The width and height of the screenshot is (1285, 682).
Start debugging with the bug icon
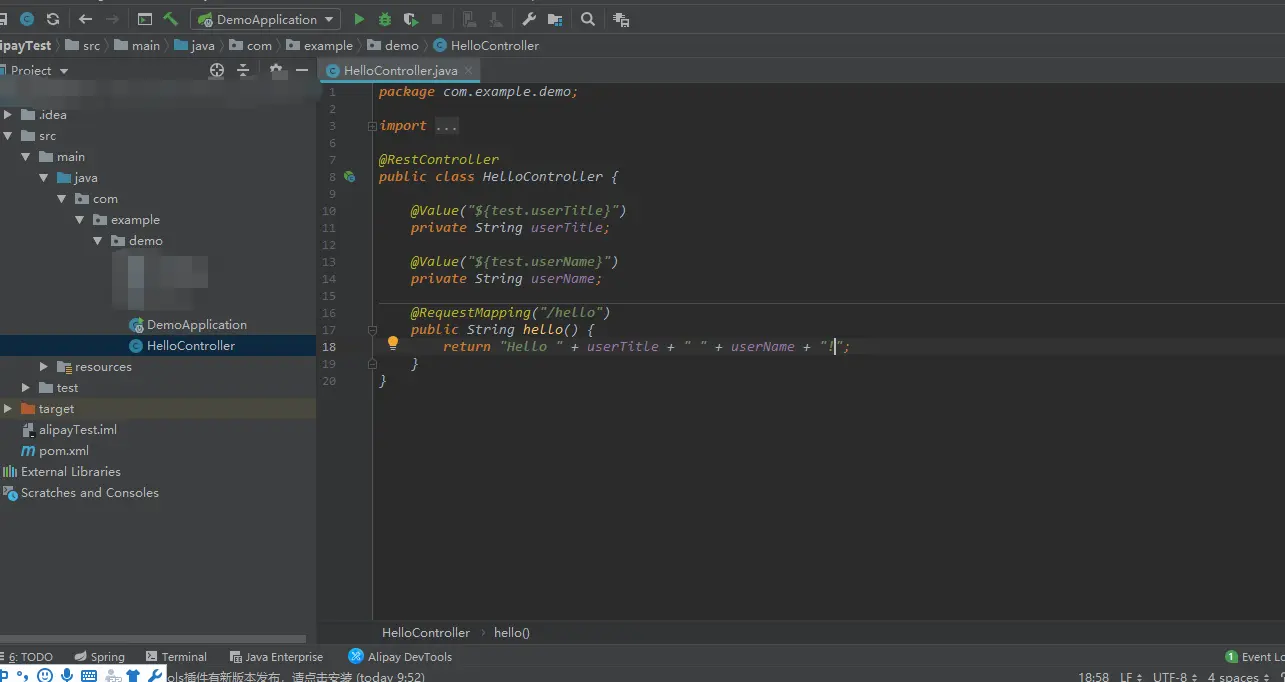click(385, 19)
